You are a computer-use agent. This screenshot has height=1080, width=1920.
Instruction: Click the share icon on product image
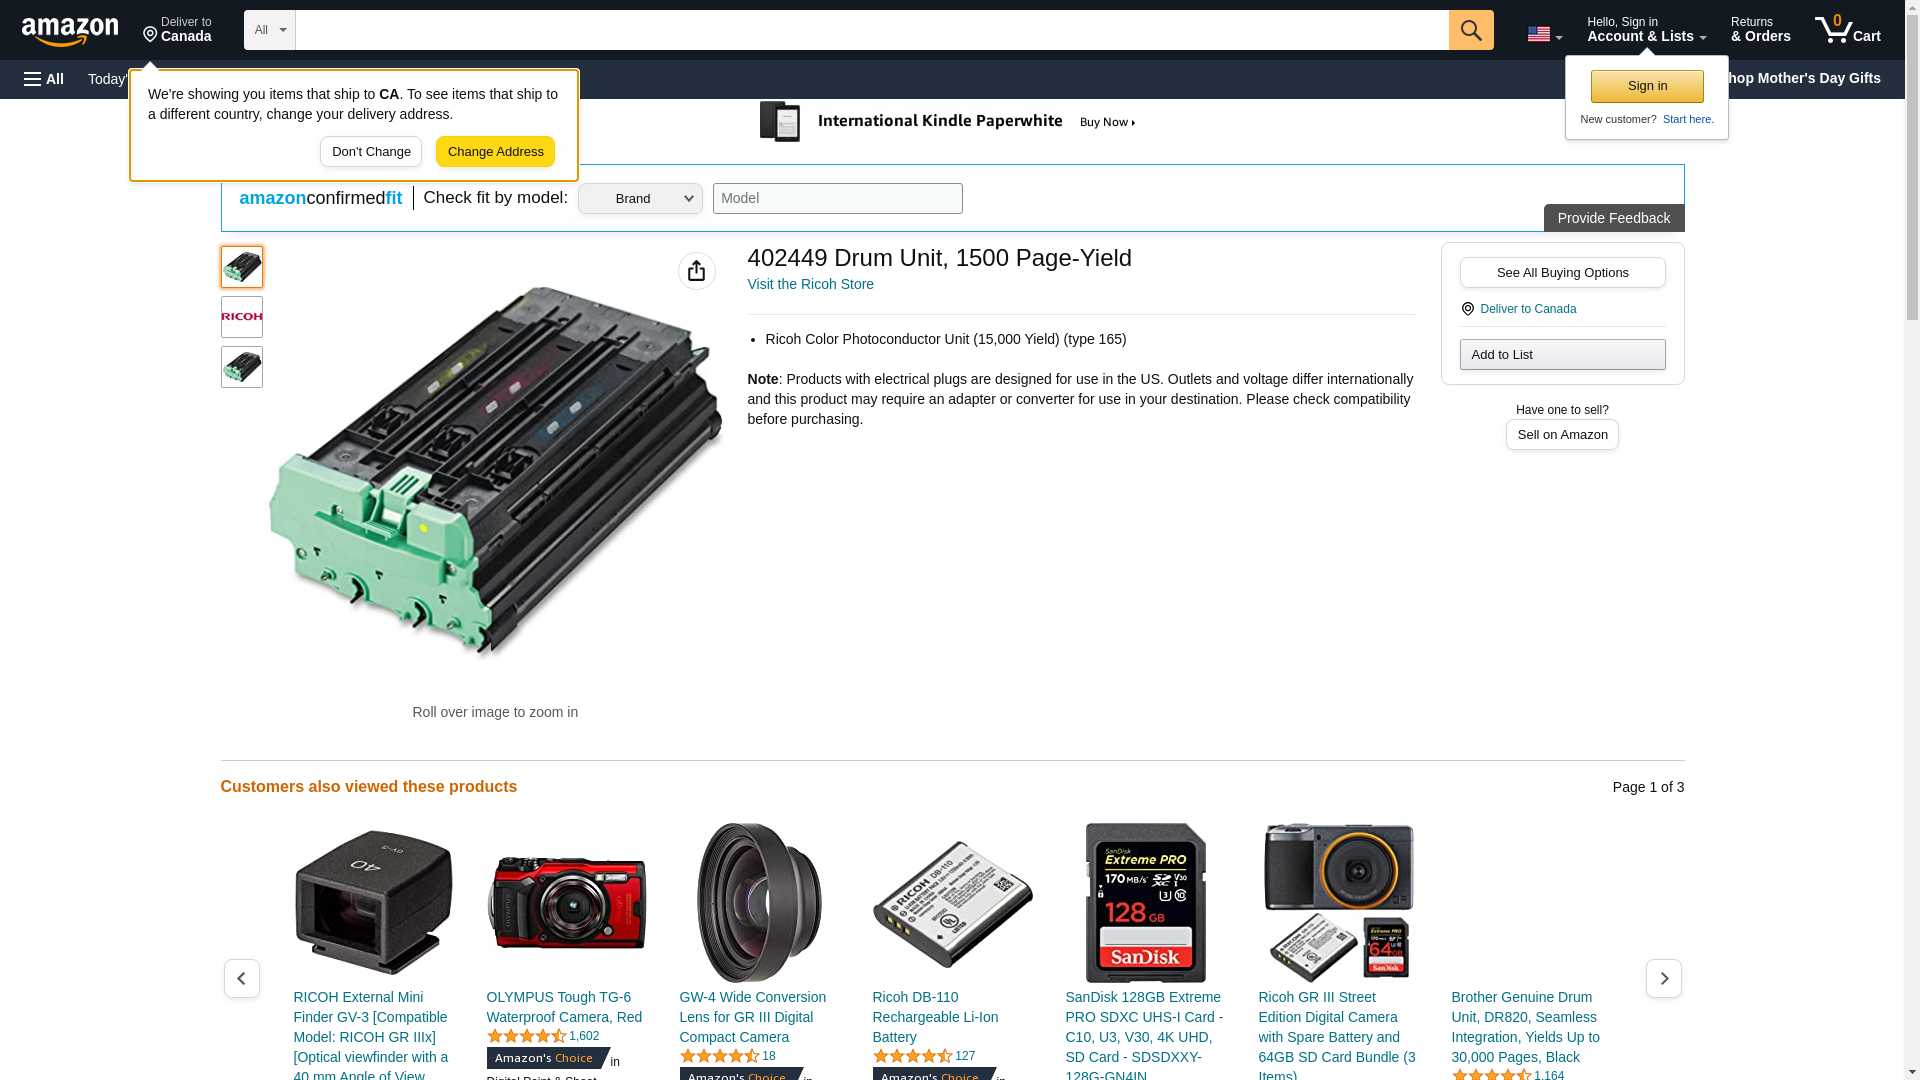[x=697, y=271]
